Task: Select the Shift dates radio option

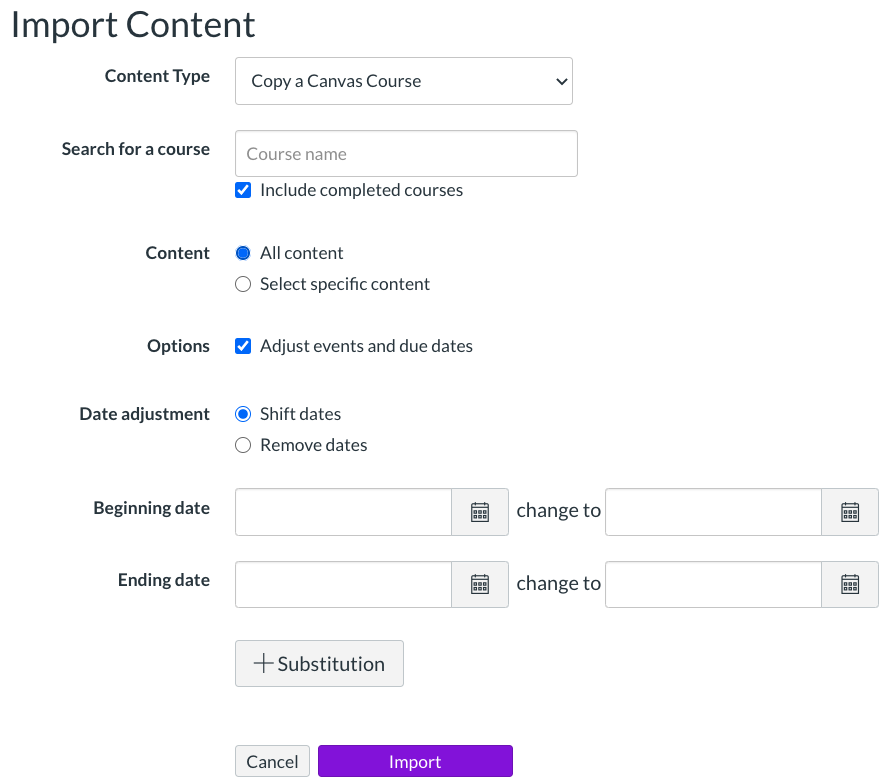Action: click(243, 414)
